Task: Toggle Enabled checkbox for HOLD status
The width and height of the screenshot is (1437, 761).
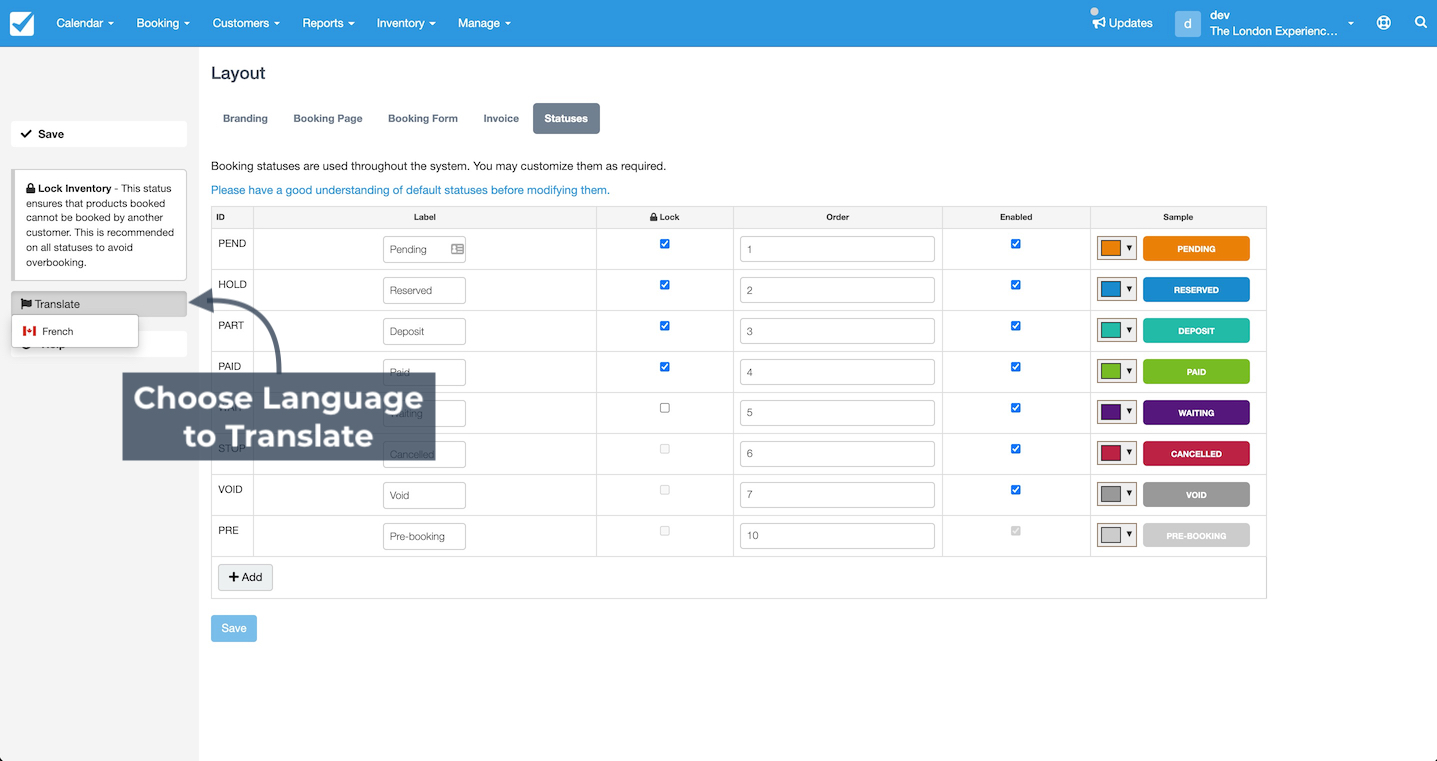Action: [1016, 285]
